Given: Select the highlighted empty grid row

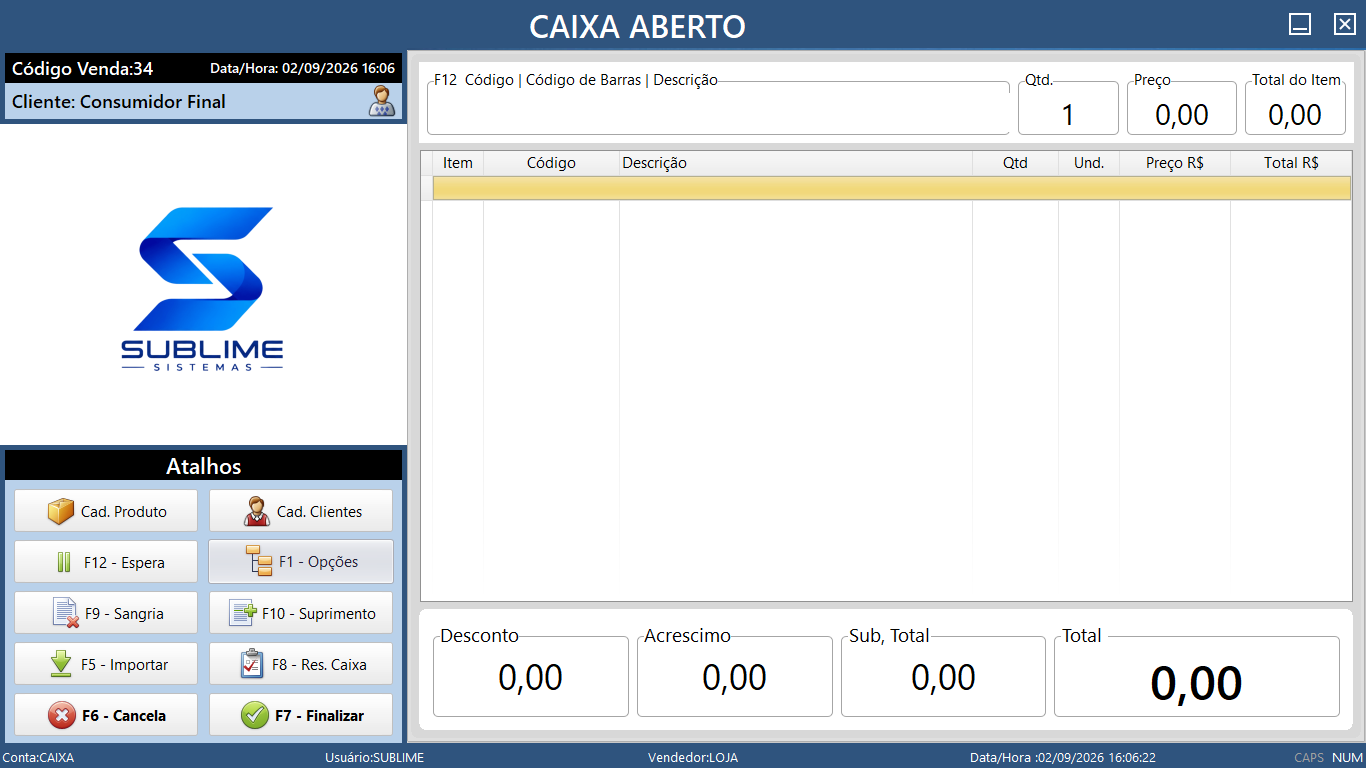Looking at the screenshot, I should (x=891, y=188).
